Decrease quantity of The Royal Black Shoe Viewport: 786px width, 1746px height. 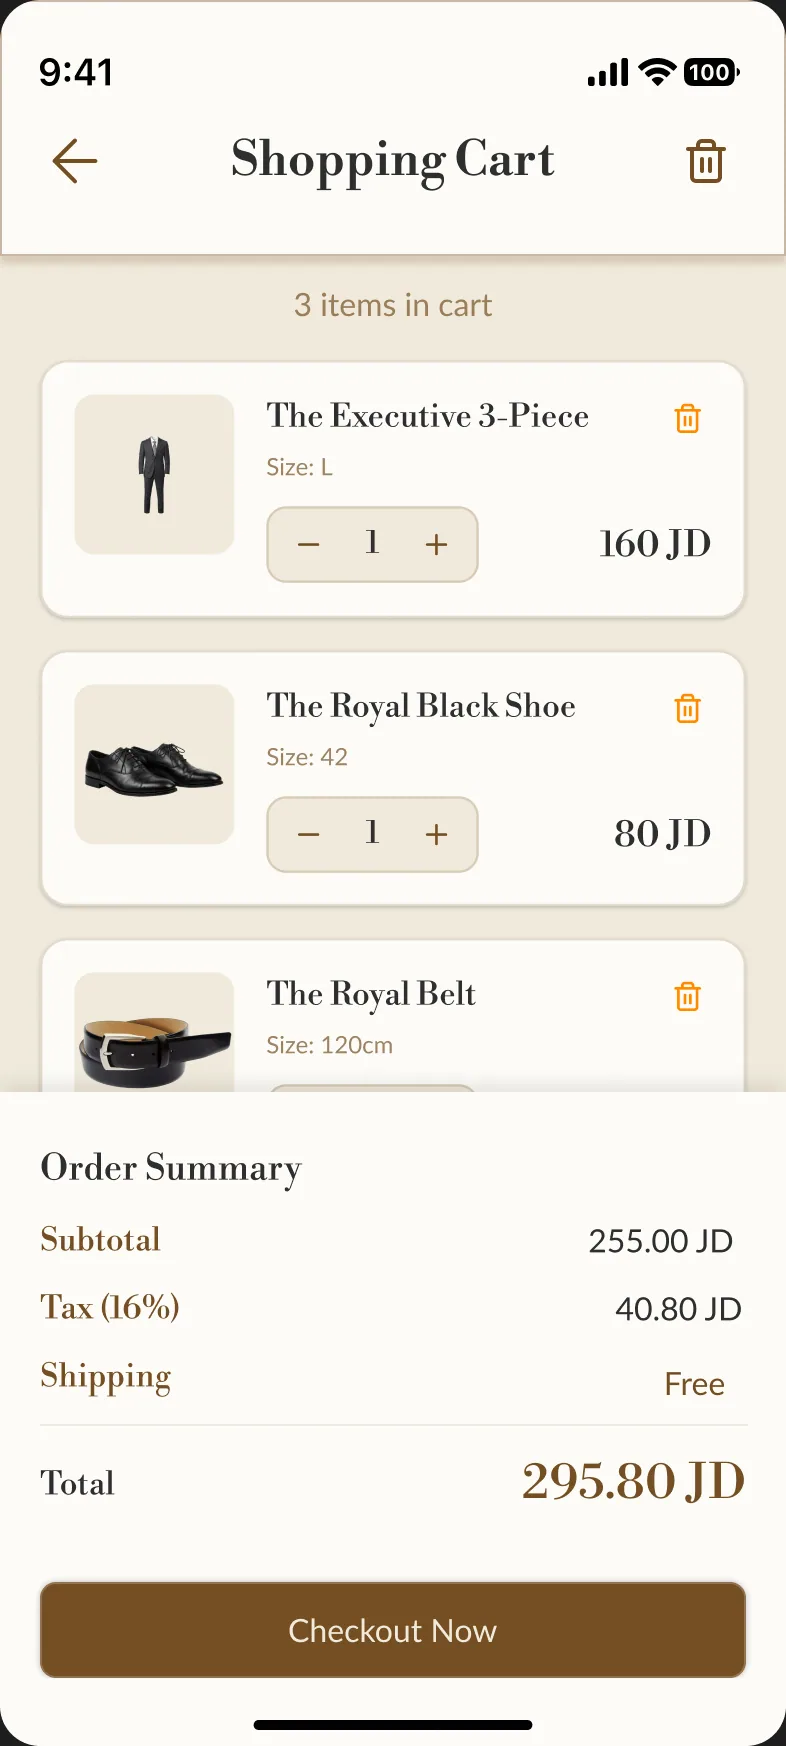click(309, 835)
